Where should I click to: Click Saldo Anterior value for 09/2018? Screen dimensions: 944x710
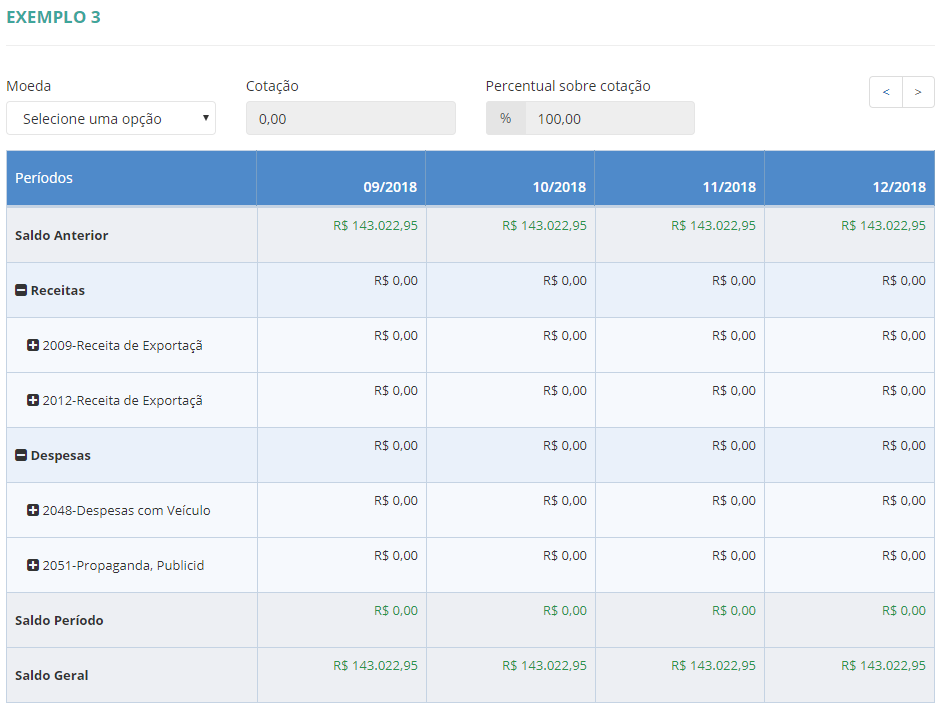(375, 226)
